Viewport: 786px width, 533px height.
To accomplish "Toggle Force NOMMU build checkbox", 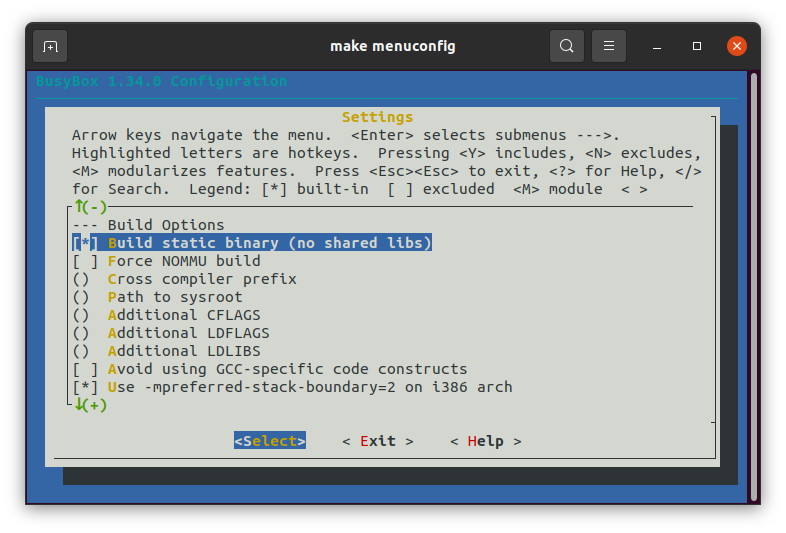I will [x=85, y=261].
